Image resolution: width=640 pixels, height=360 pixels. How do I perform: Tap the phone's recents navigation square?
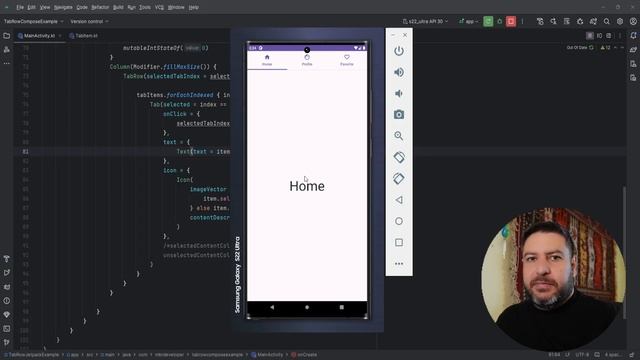click(x=342, y=307)
